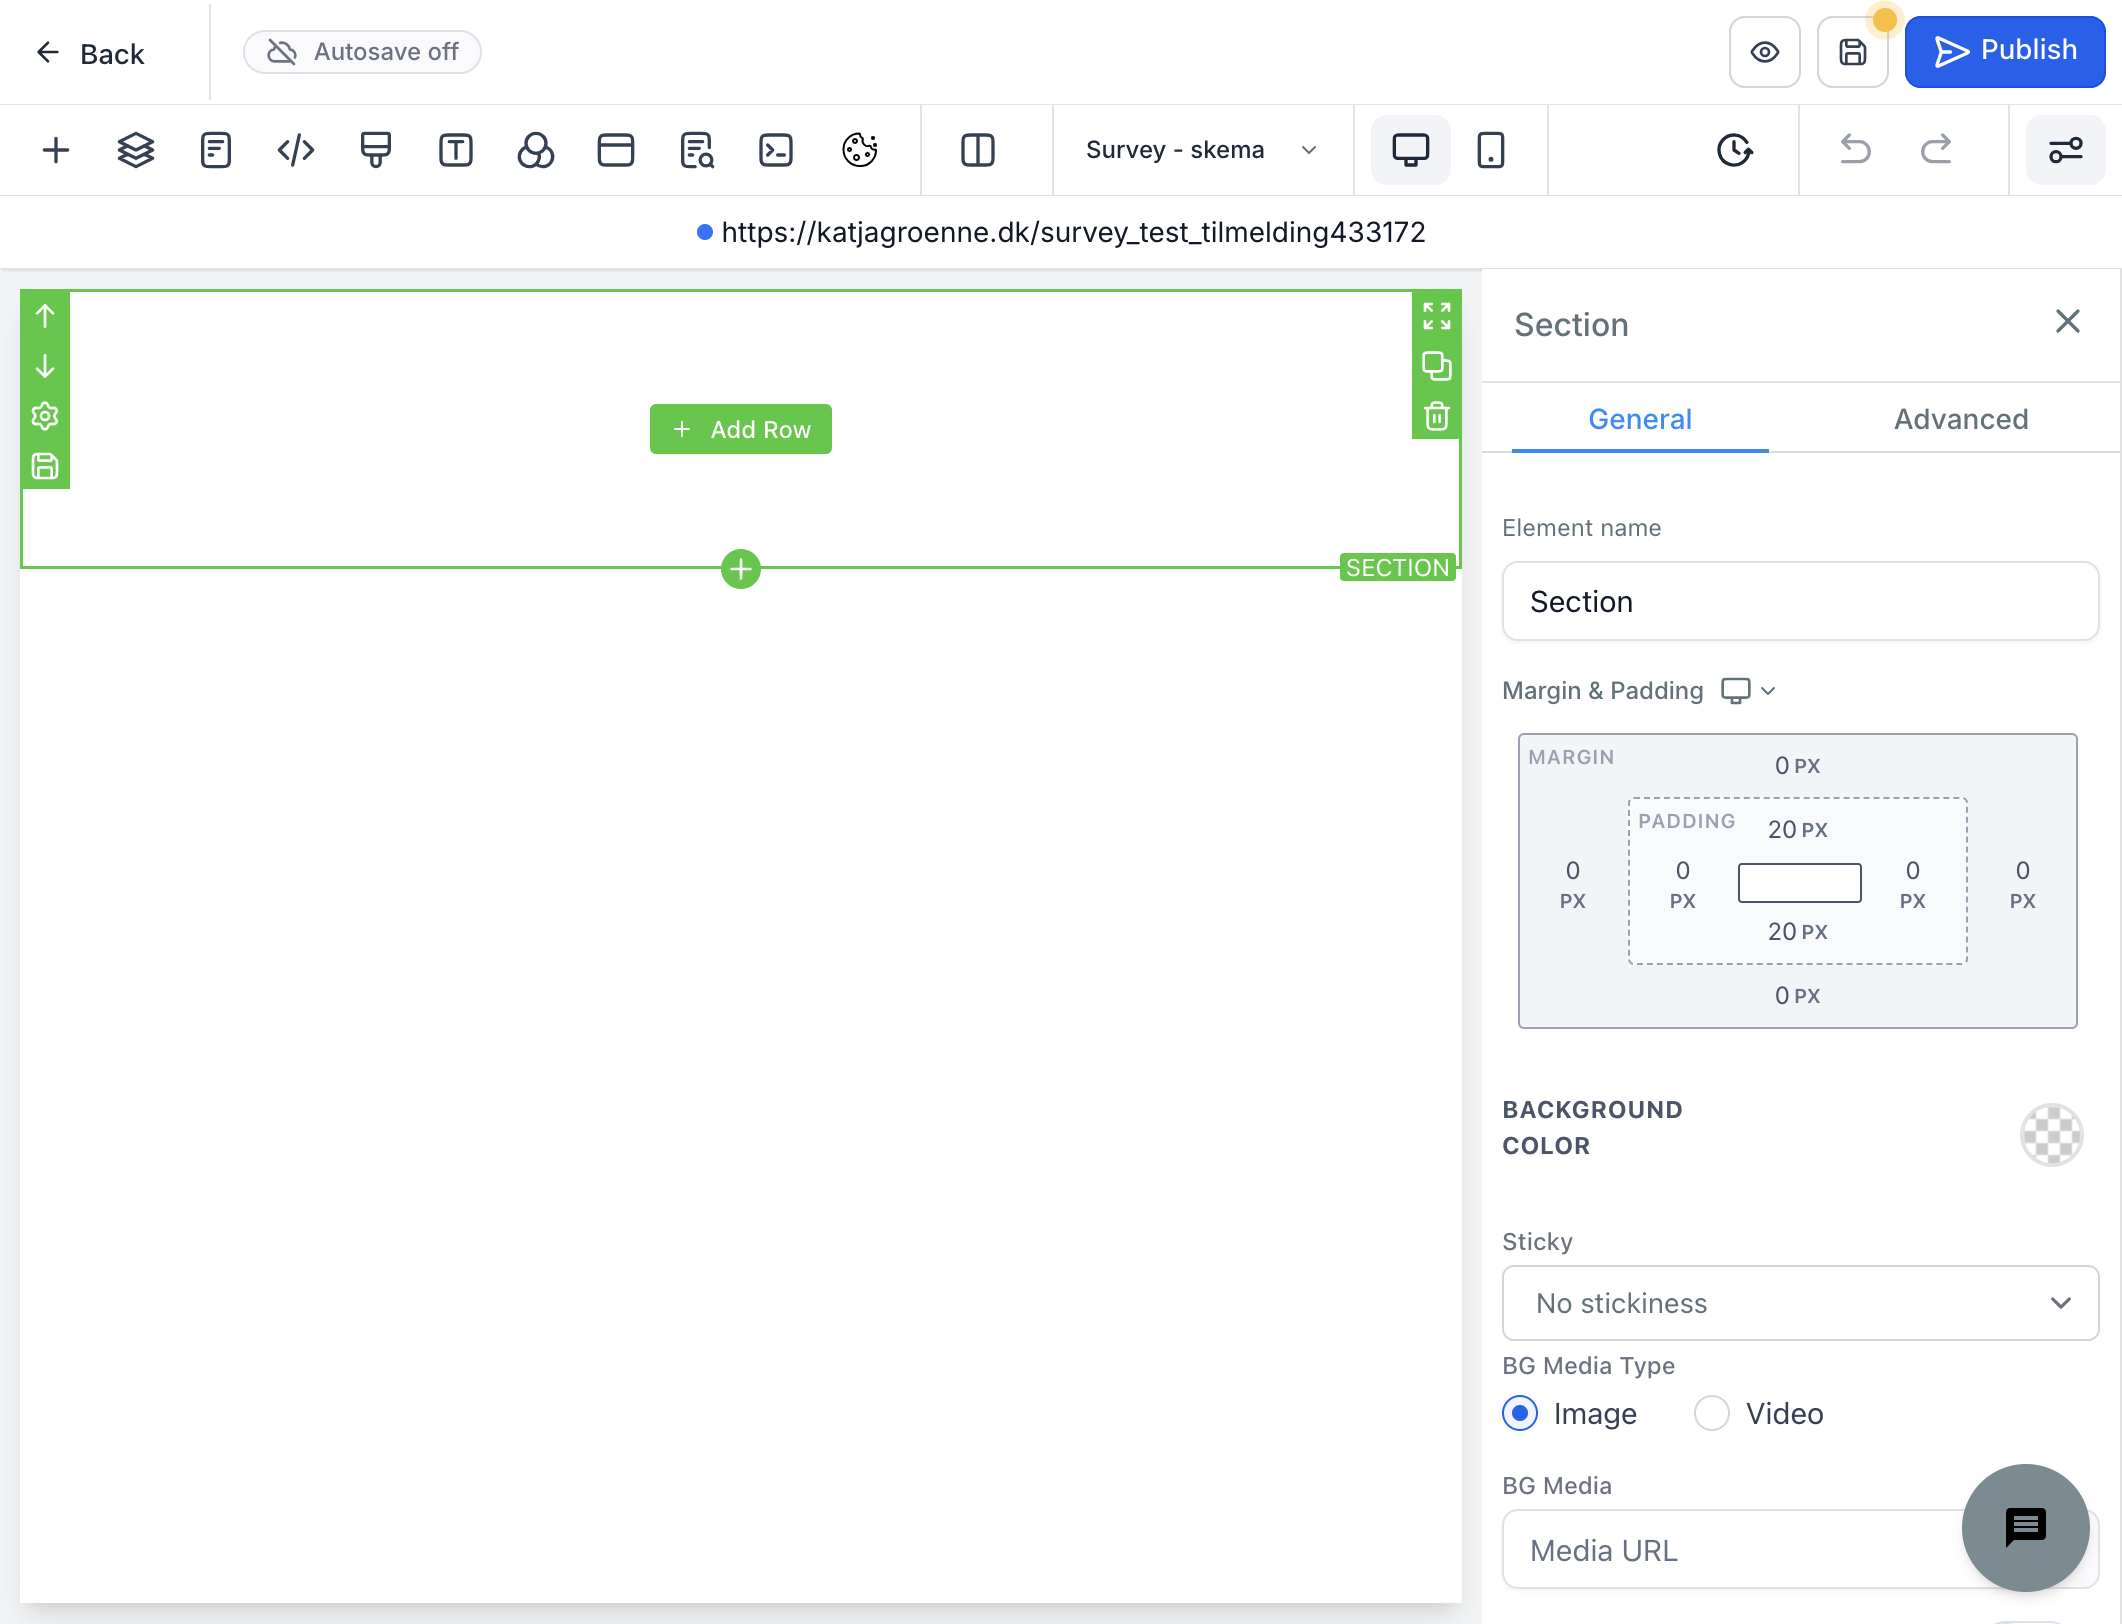The height and width of the screenshot is (1624, 2122).
Task: Switch to the Advanced tab
Action: [x=1961, y=419]
